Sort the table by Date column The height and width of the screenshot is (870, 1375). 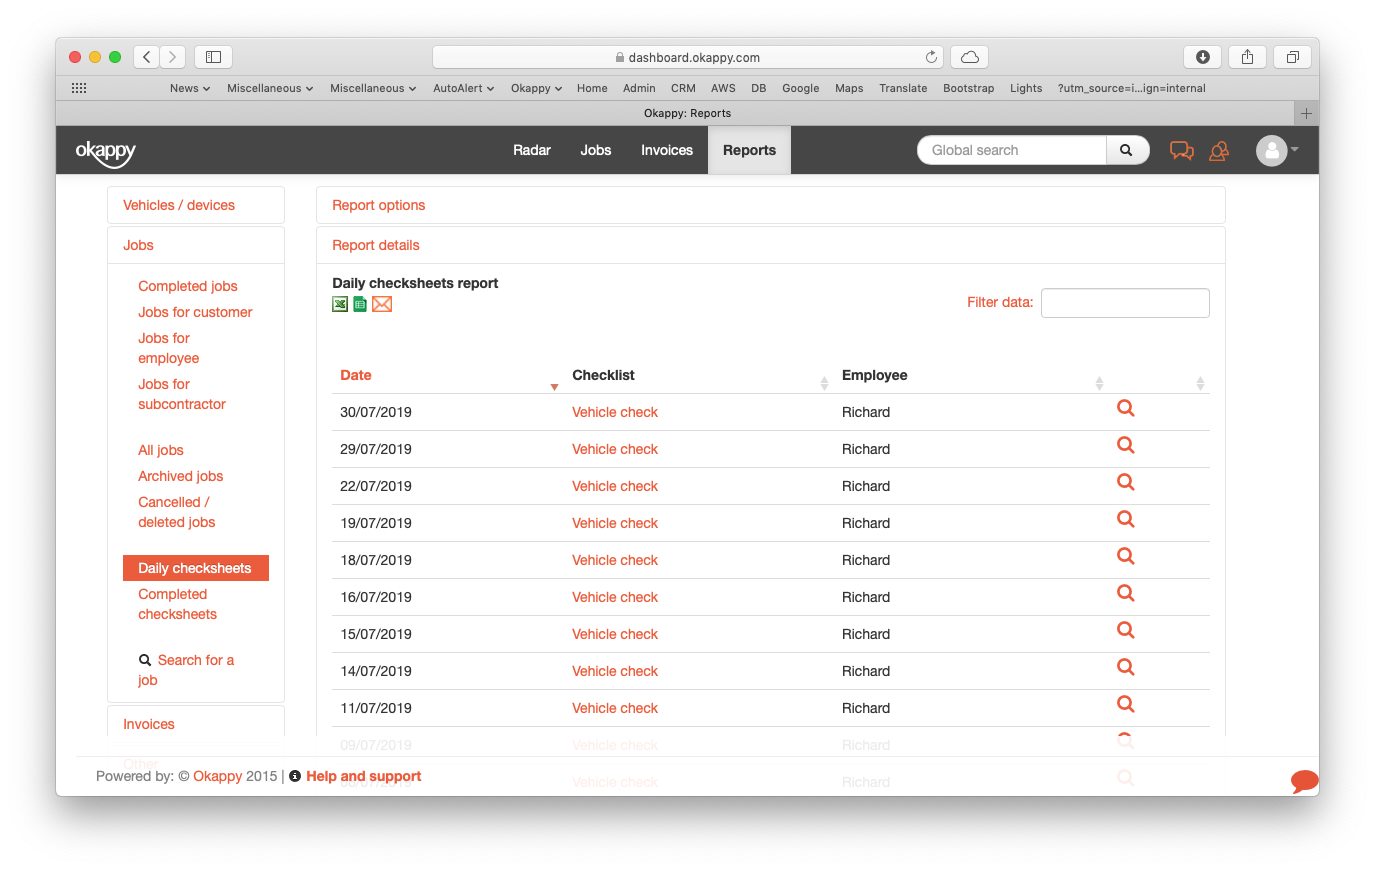pyautogui.click(x=356, y=375)
